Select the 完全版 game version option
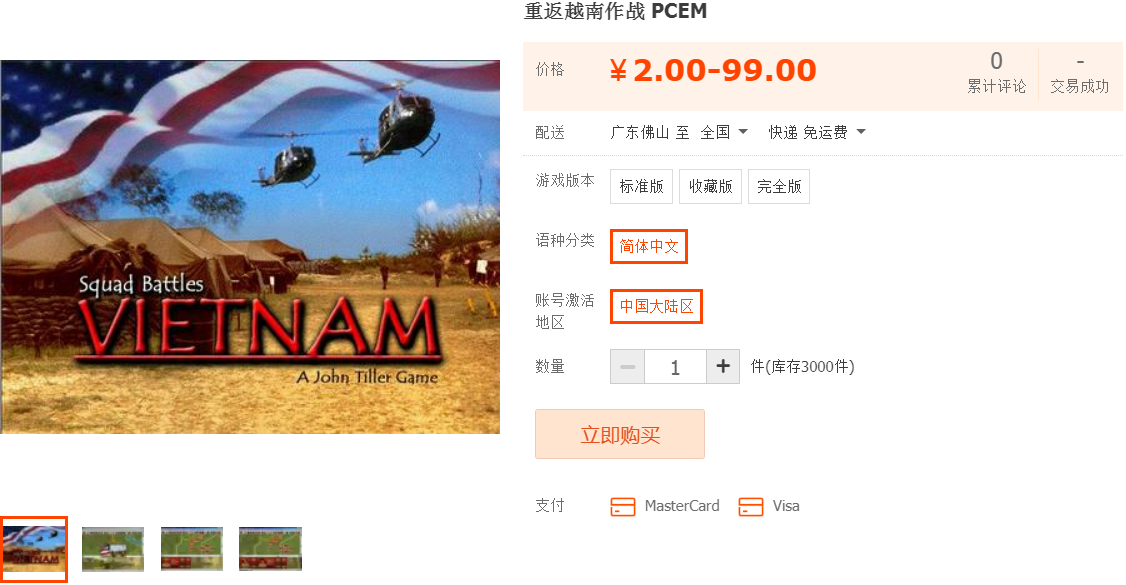The width and height of the screenshot is (1126, 585). [779, 187]
